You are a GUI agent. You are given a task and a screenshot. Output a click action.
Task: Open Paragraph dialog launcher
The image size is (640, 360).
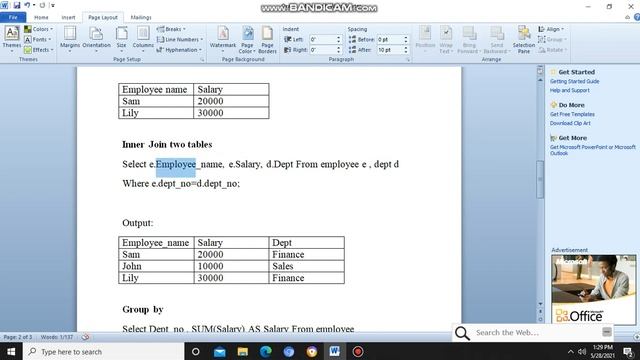point(408,60)
